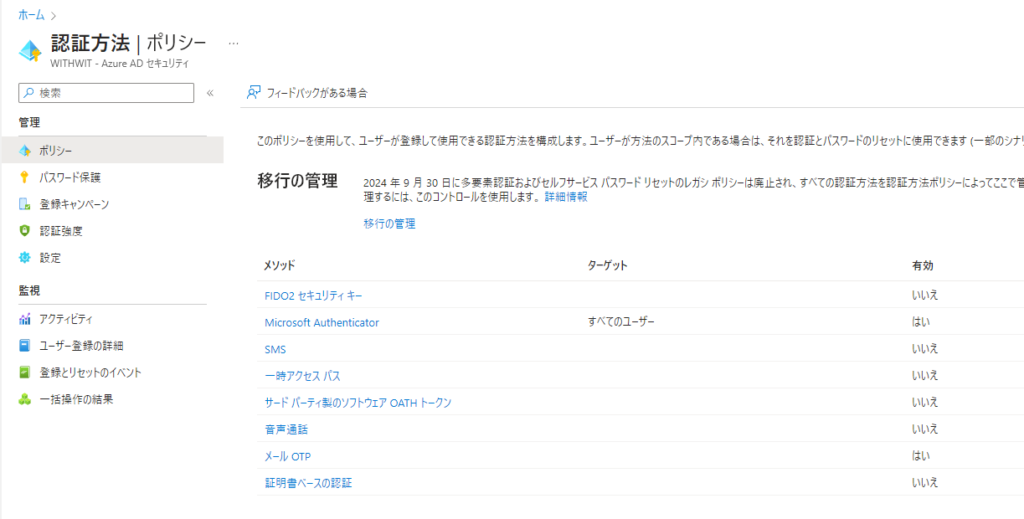This screenshot has width=1024, height=519.
Task: Click the magnifier icon in search box
Action: pyautogui.click(x=29, y=93)
